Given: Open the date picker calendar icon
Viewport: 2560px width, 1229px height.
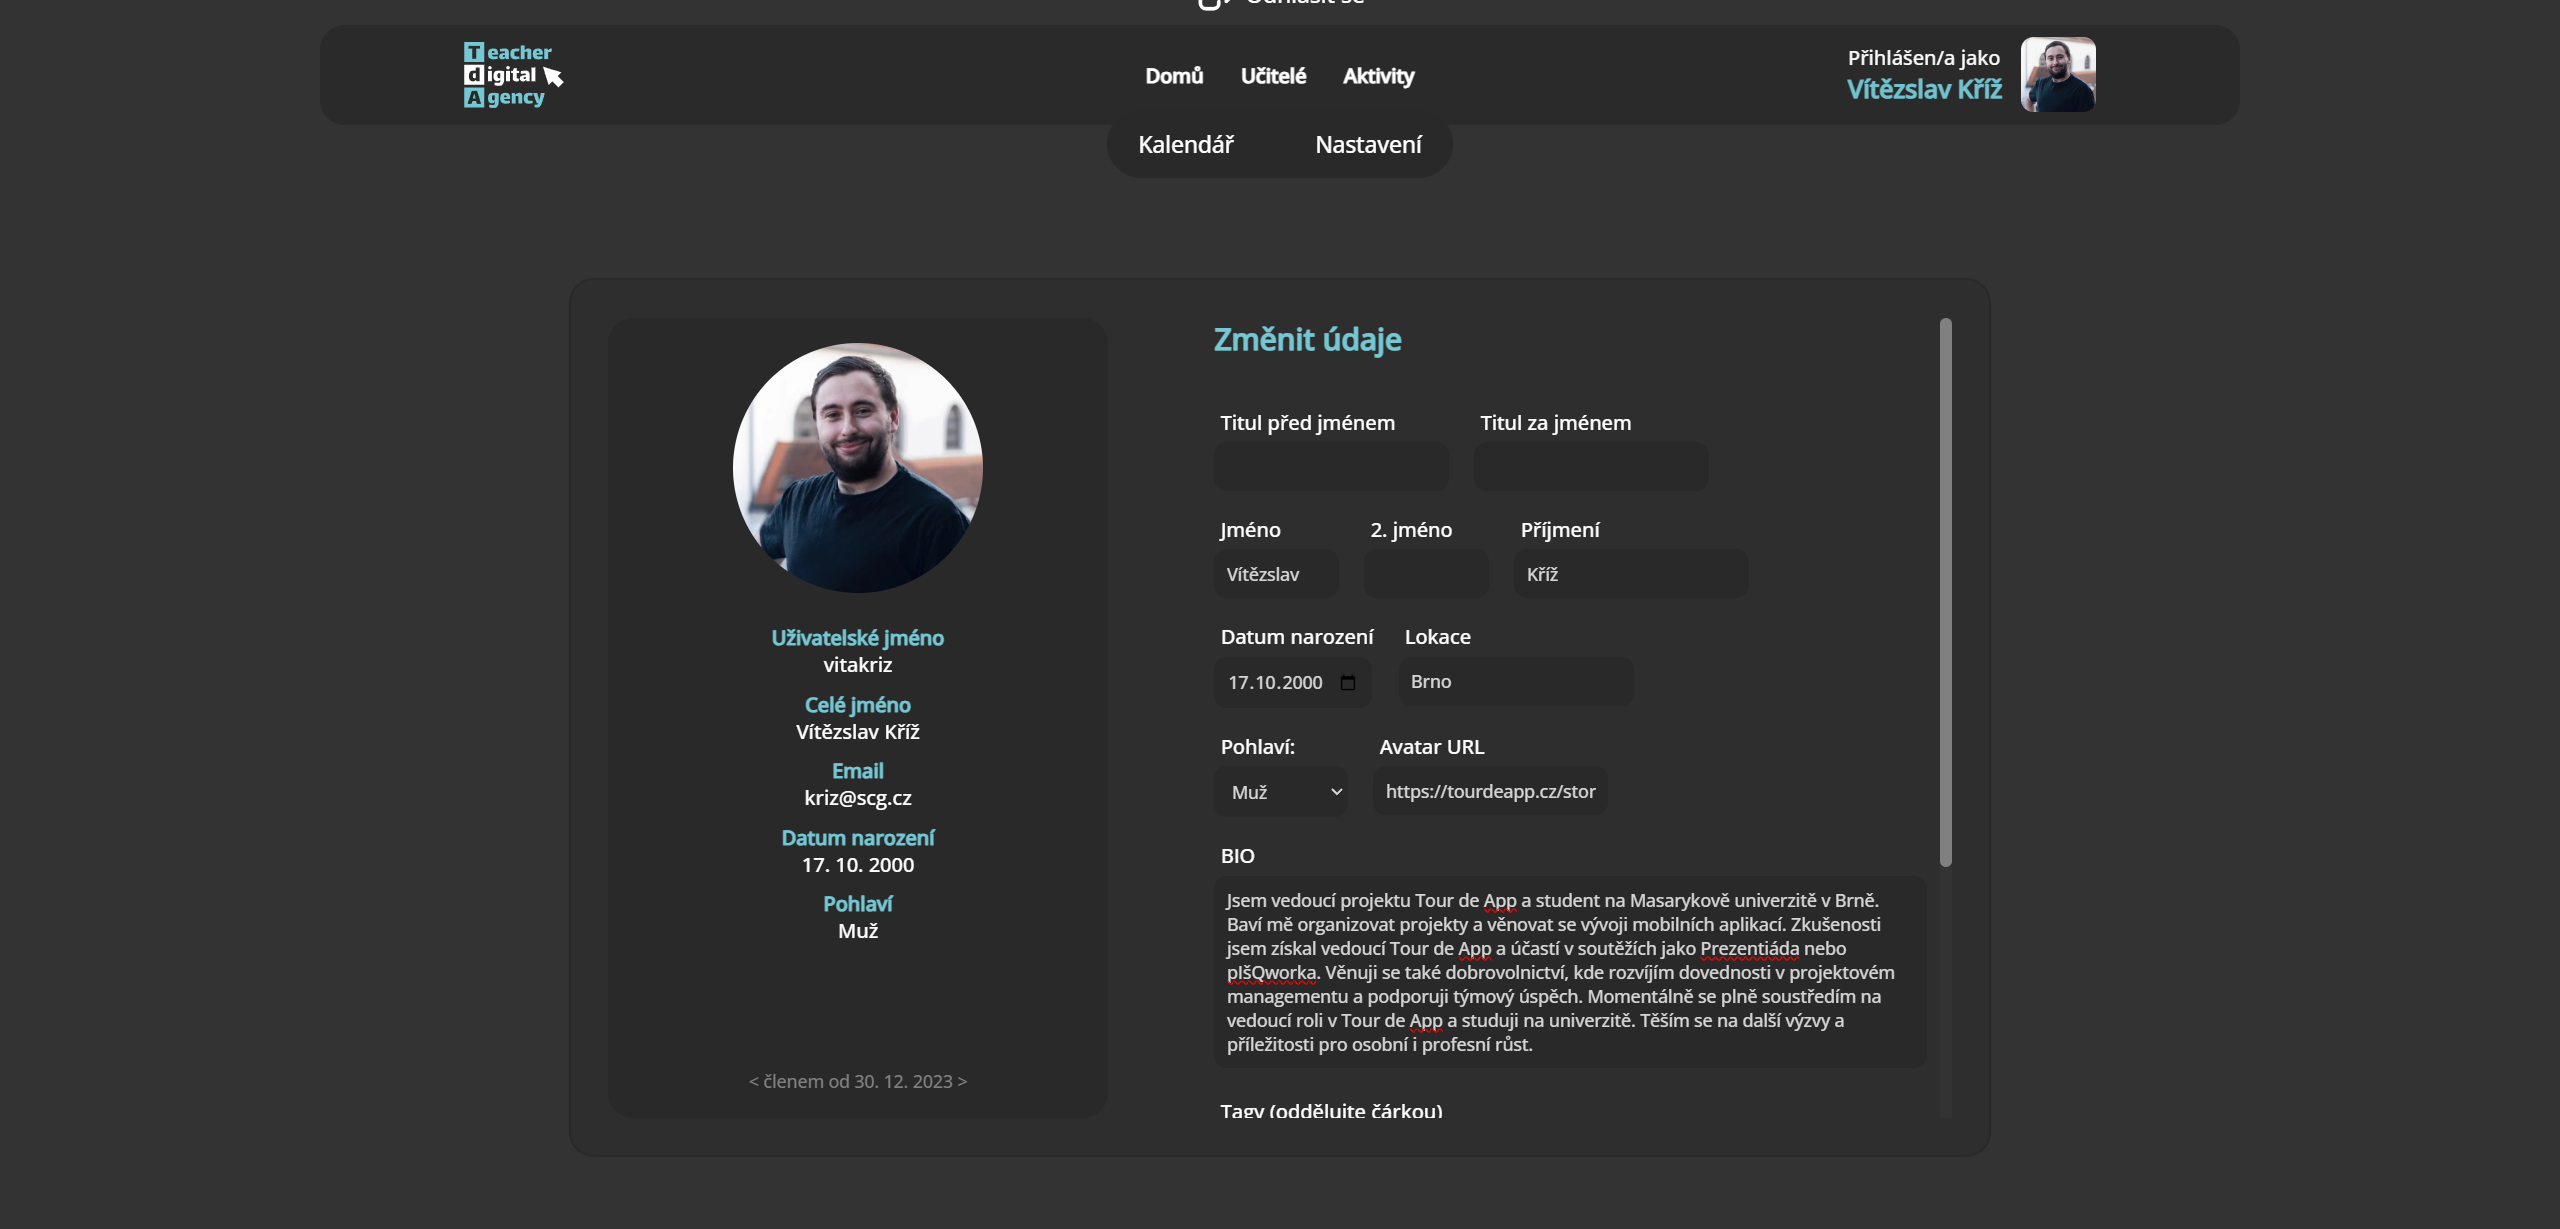Looking at the screenshot, I should tap(1348, 682).
